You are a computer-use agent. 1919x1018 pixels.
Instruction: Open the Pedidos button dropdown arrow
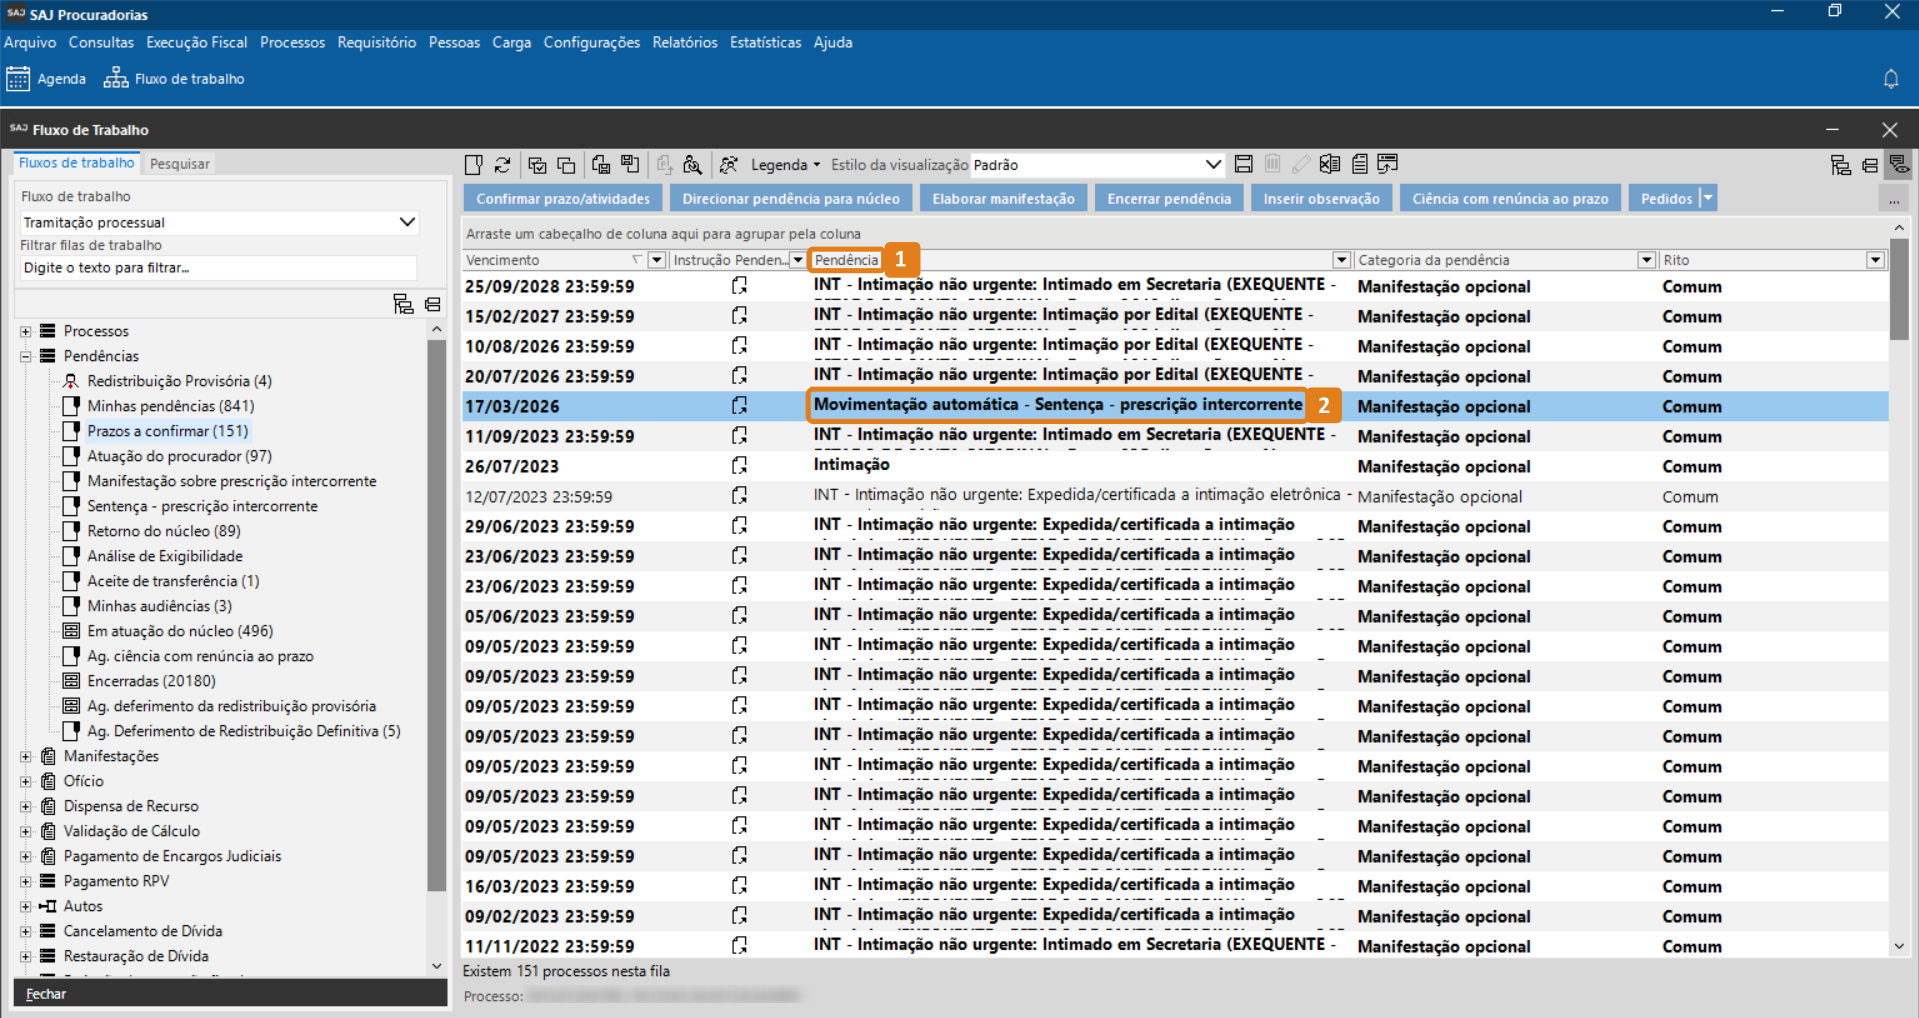click(x=1708, y=198)
